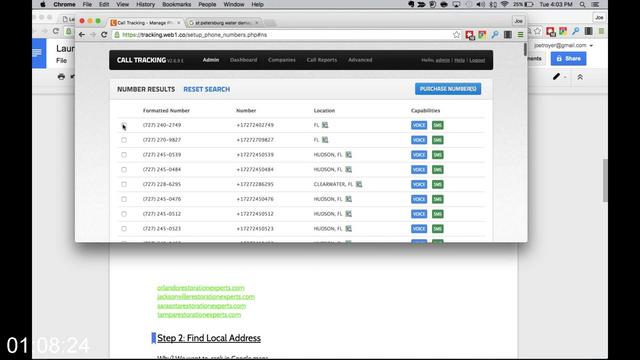Screen dimensions: 640x360
Task: Open the Apple menu
Action: pyautogui.click(x=43, y=4)
